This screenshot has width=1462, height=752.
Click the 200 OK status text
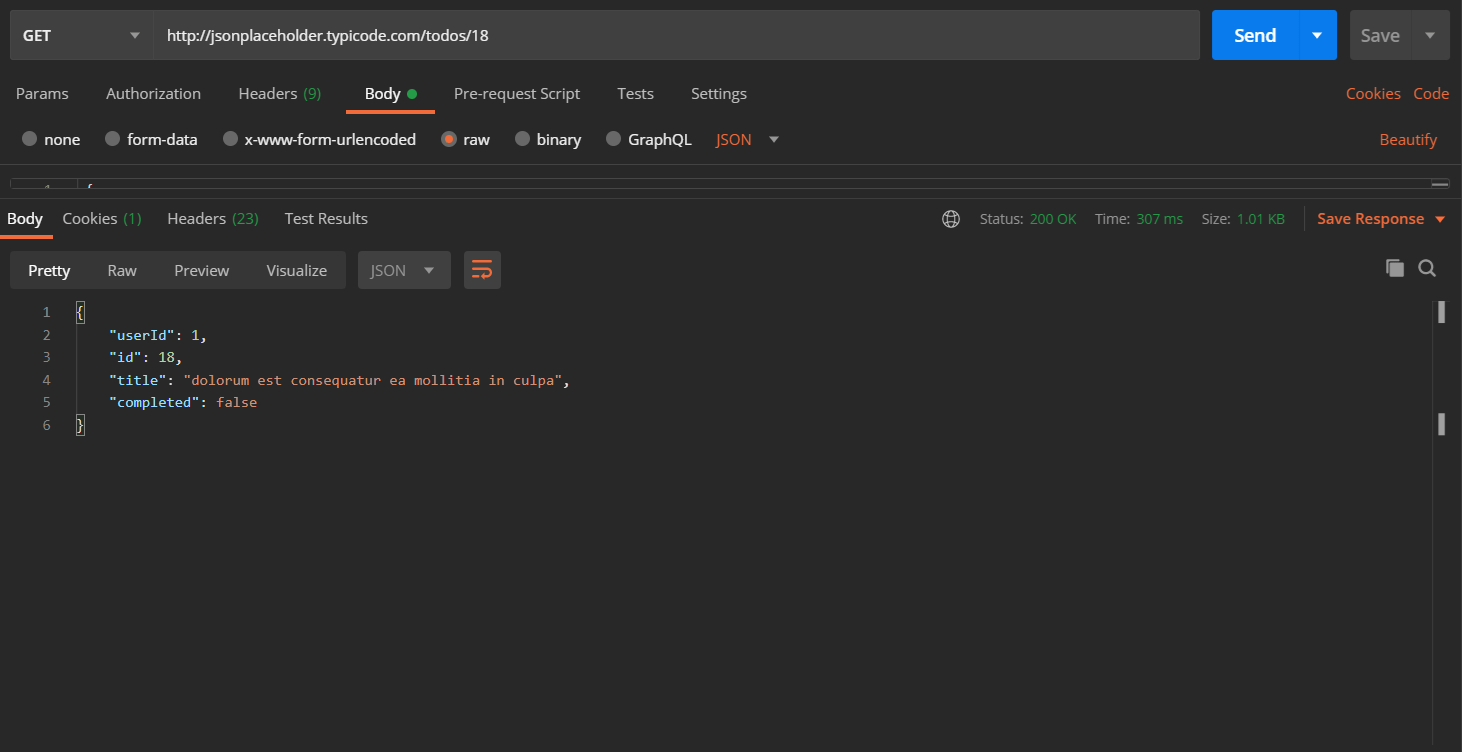pos(1053,219)
